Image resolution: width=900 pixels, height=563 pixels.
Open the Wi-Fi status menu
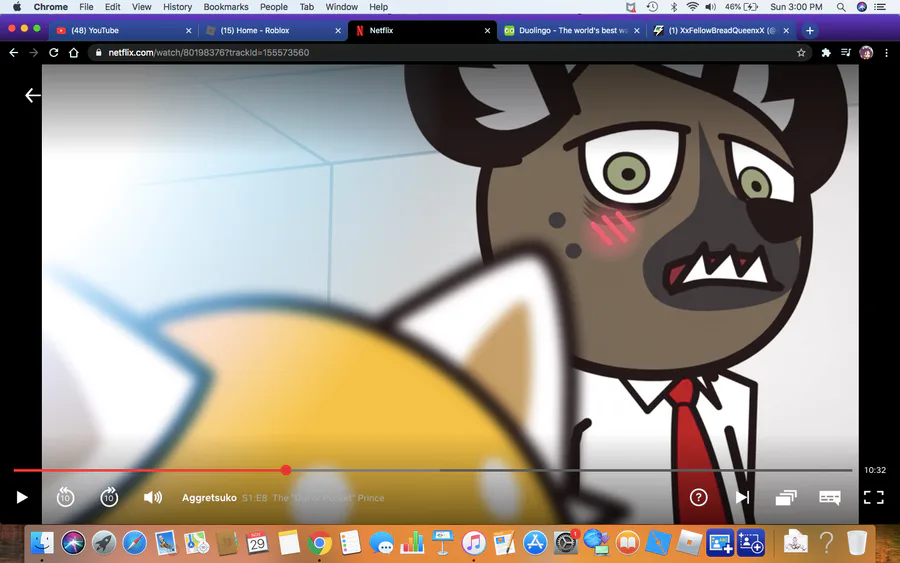pyautogui.click(x=693, y=7)
